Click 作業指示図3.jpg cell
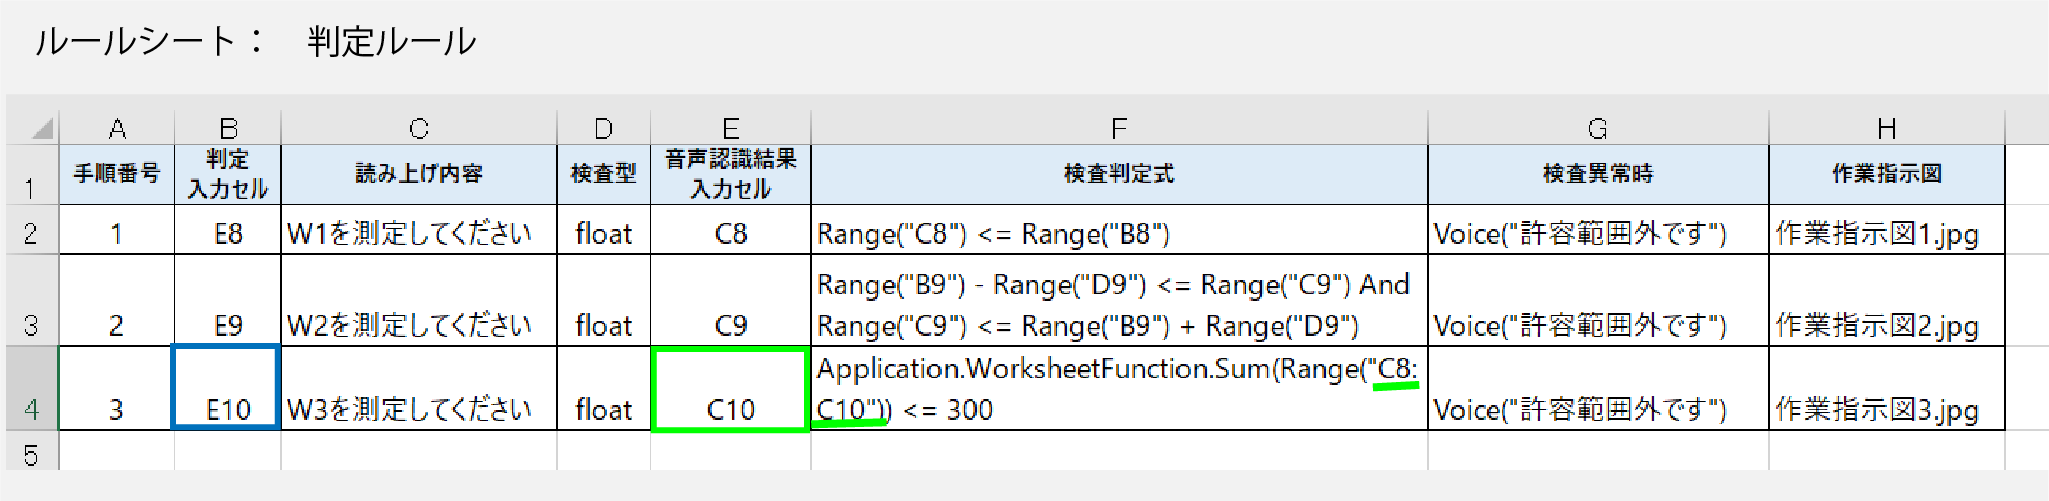The image size is (2049, 501). point(1886,388)
